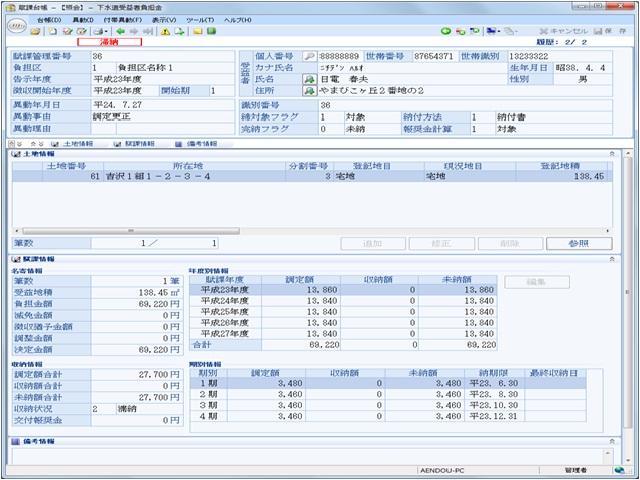Open the ツール(T) menu
This screenshot has height=480, width=640.
200,19
